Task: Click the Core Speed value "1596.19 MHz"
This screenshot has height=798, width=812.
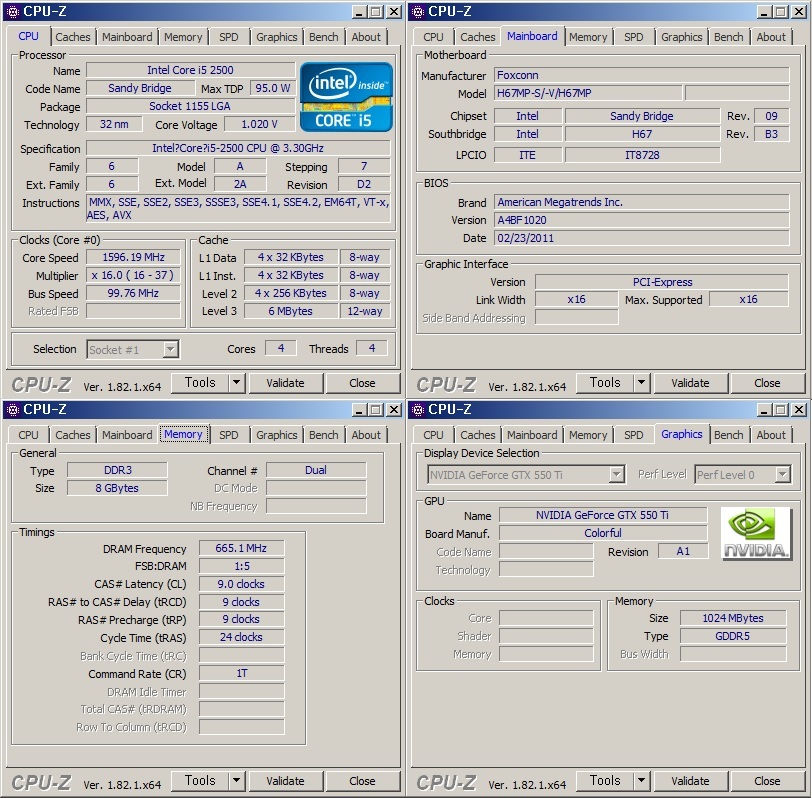Action: pyautogui.click(x=133, y=257)
